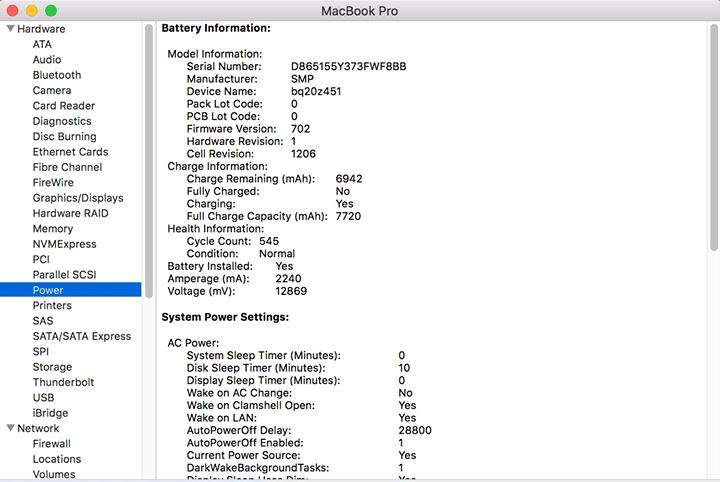The height and width of the screenshot is (482, 720).
Task: Select the Hardware category heading
Action: pyautogui.click(x=41, y=28)
